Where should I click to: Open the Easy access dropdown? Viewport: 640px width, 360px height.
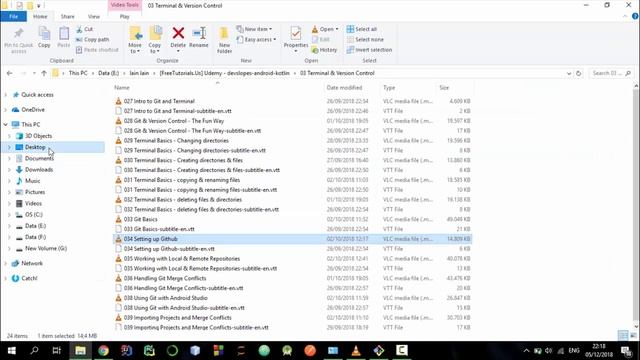(256, 40)
